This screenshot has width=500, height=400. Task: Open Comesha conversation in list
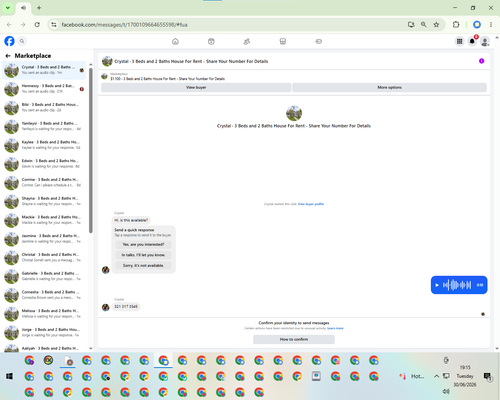(44, 295)
